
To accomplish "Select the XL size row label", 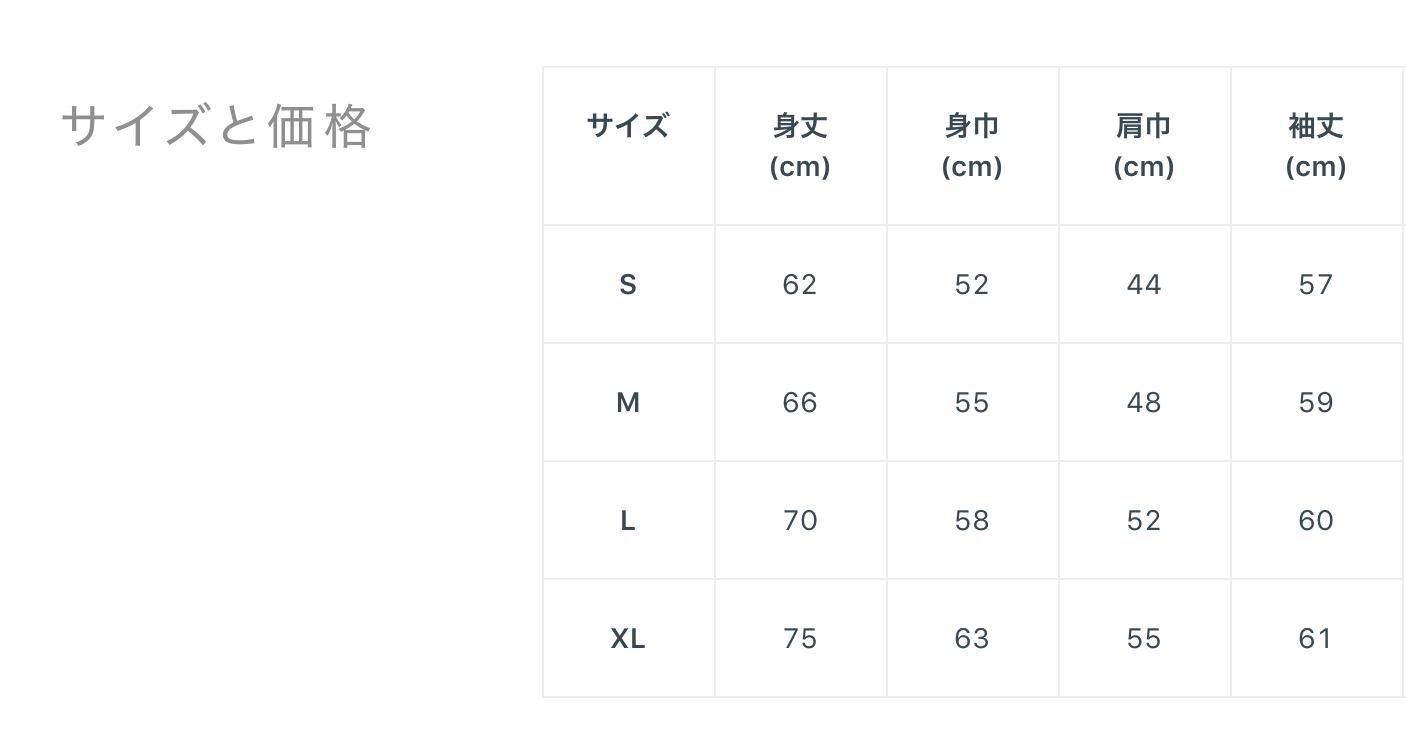I will coord(628,639).
